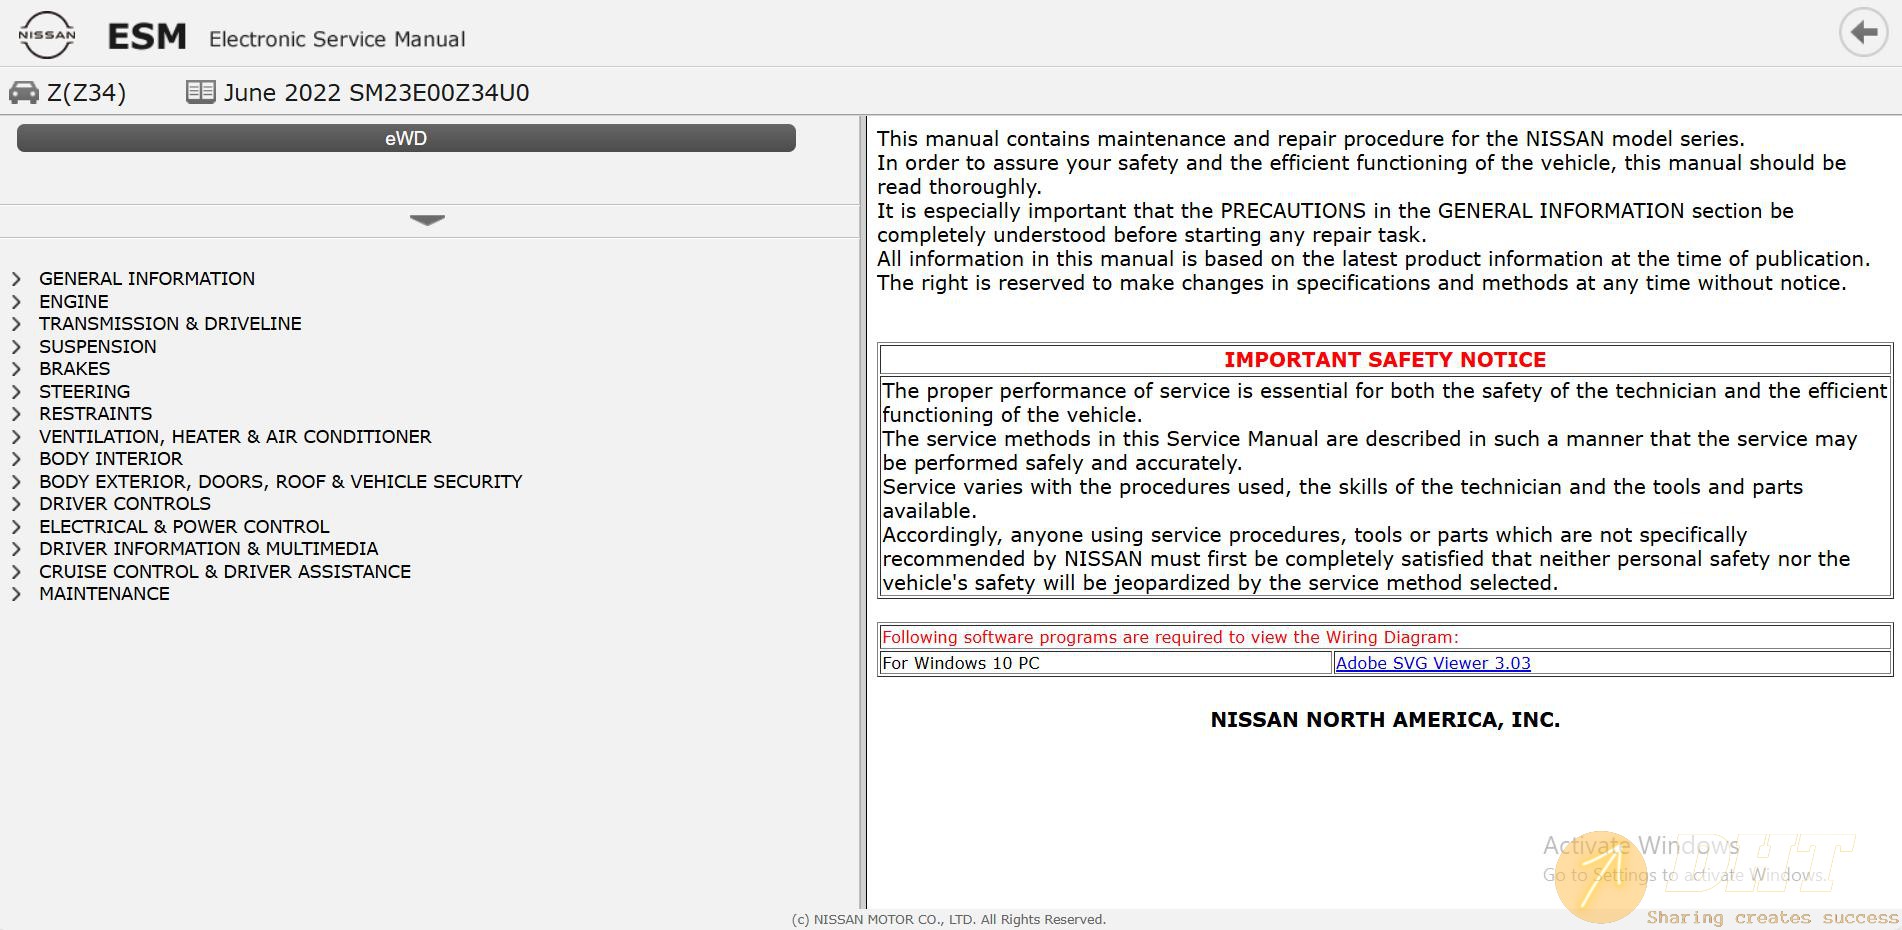1902x930 pixels.
Task: Collapse the panel with the down arrow
Action: [427, 220]
